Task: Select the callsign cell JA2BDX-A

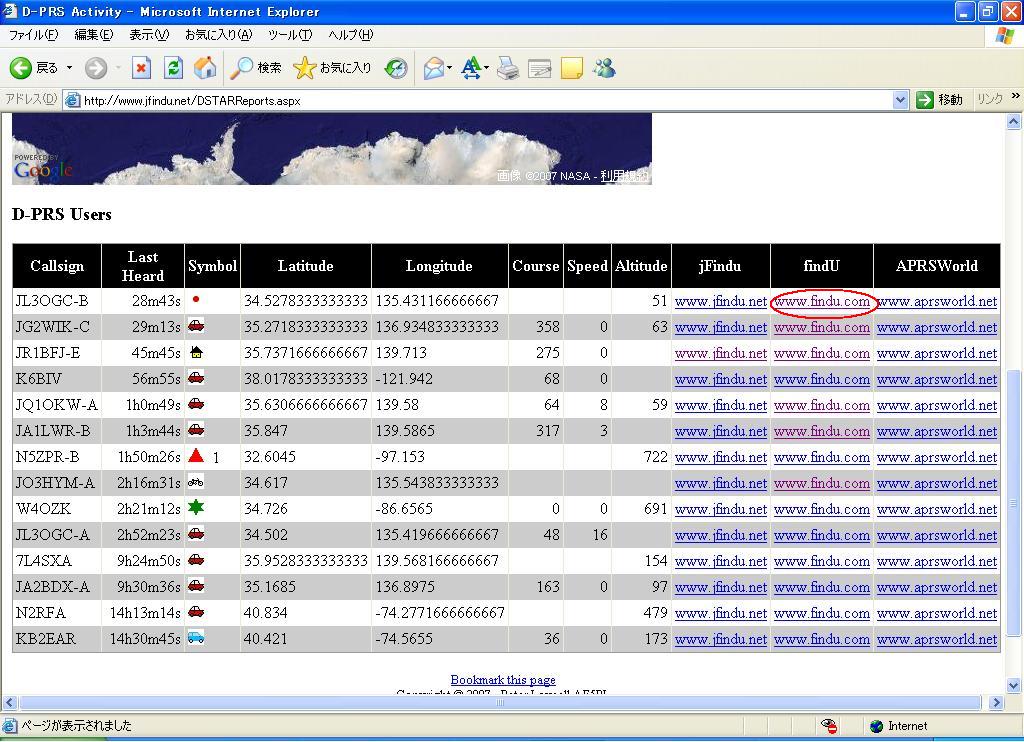Action: [57, 587]
